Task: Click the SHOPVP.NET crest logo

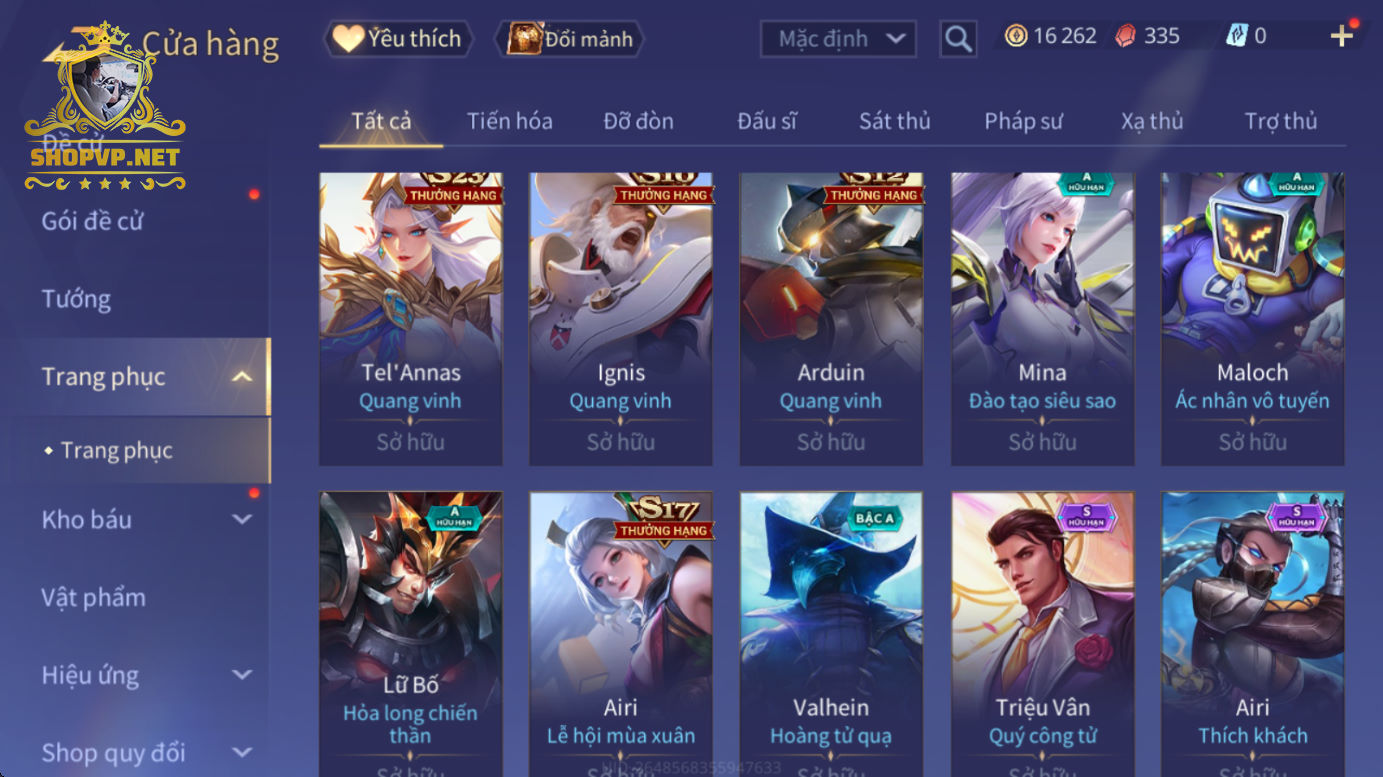Action: click(105, 107)
